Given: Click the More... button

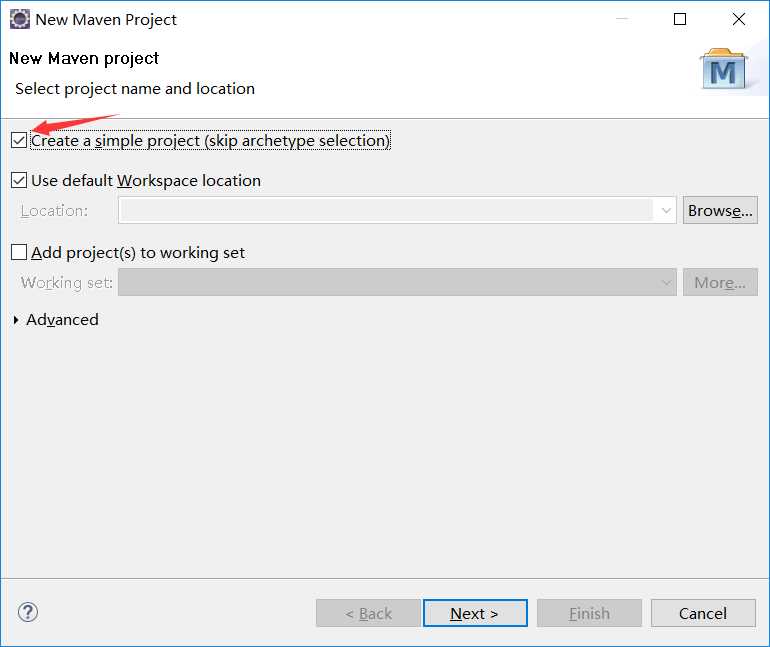Looking at the screenshot, I should tap(720, 282).
